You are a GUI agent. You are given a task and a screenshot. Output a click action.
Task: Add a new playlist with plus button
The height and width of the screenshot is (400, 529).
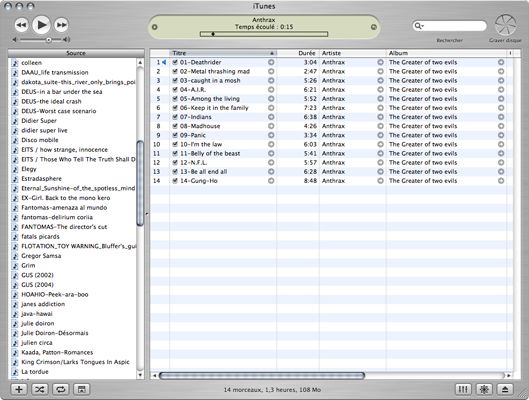[x=19, y=389]
